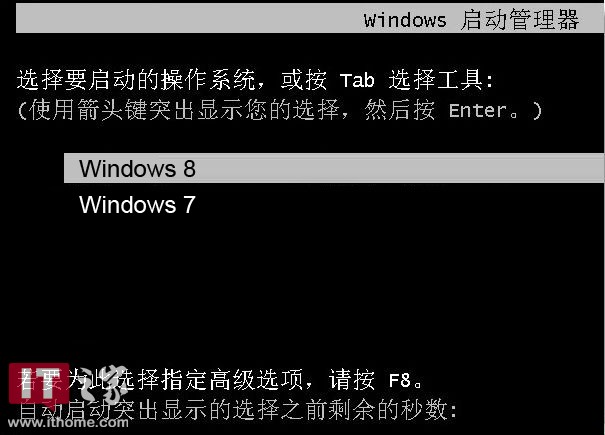Select the Windows 8 boot entry
This screenshot has width=605, height=435.
[x=334, y=168]
